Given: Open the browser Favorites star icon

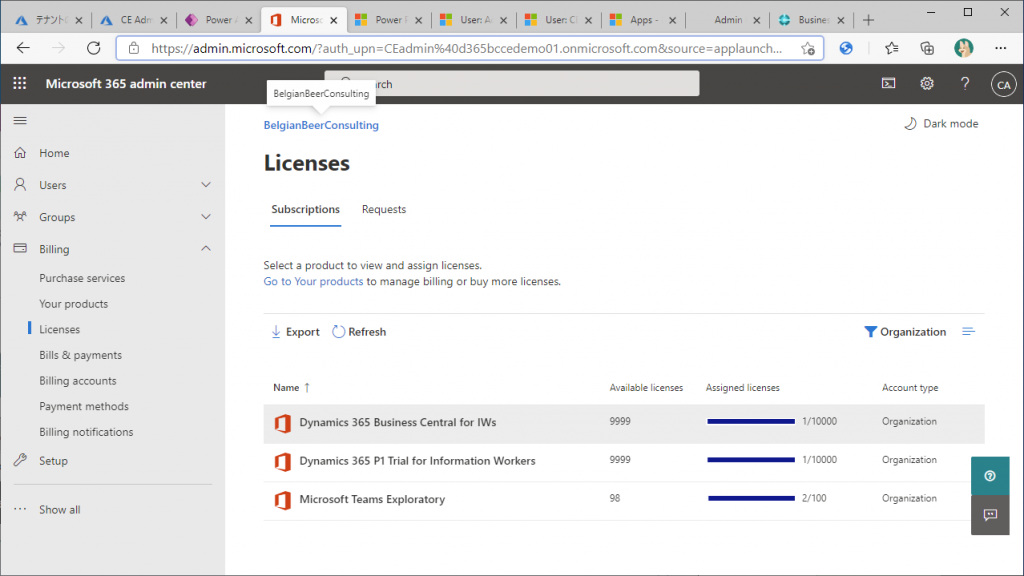Looking at the screenshot, I should (891, 48).
